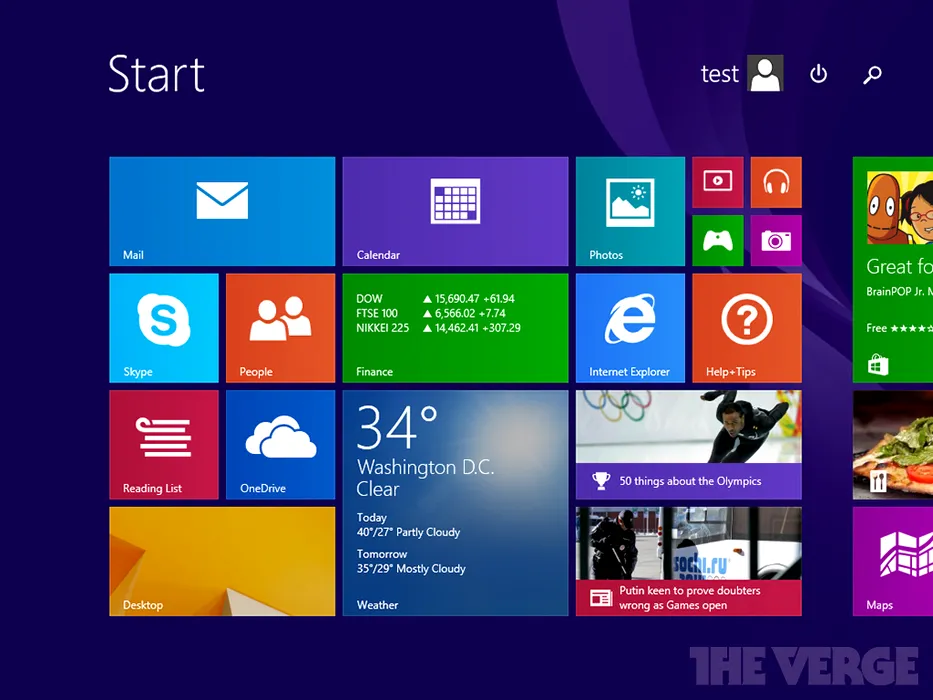The height and width of the screenshot is (700, 933).
Task: Launch Skype from the Start screen
Action: 164,327
